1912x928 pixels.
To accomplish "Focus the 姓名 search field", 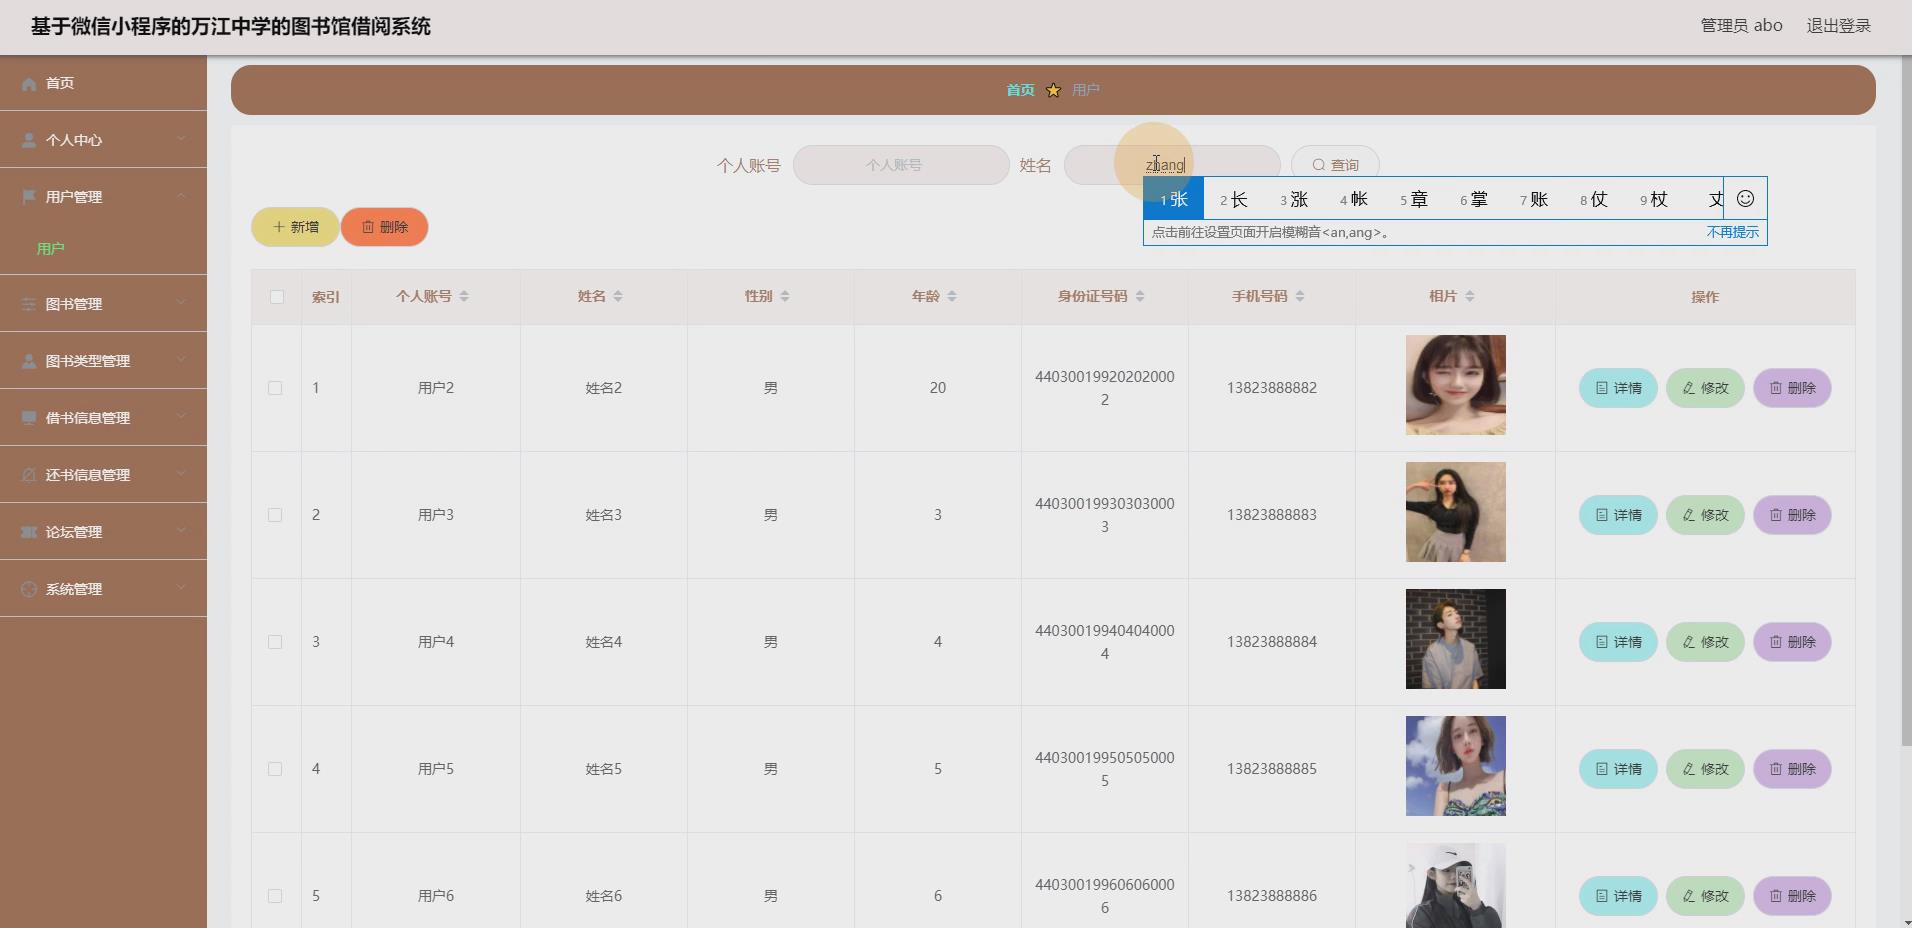I will point(1172,165).
